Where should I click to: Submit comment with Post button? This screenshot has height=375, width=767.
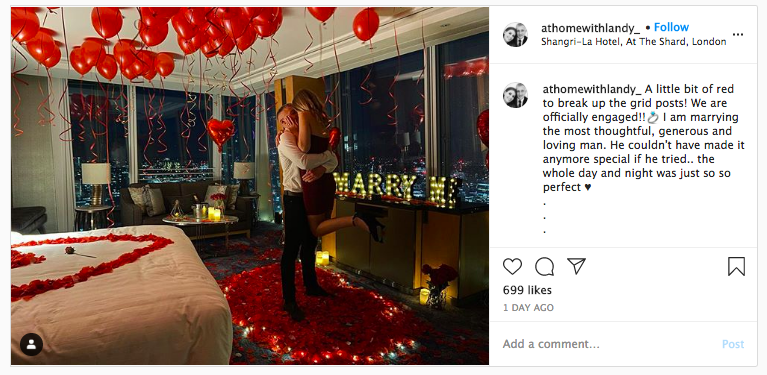tap(733, 344)
